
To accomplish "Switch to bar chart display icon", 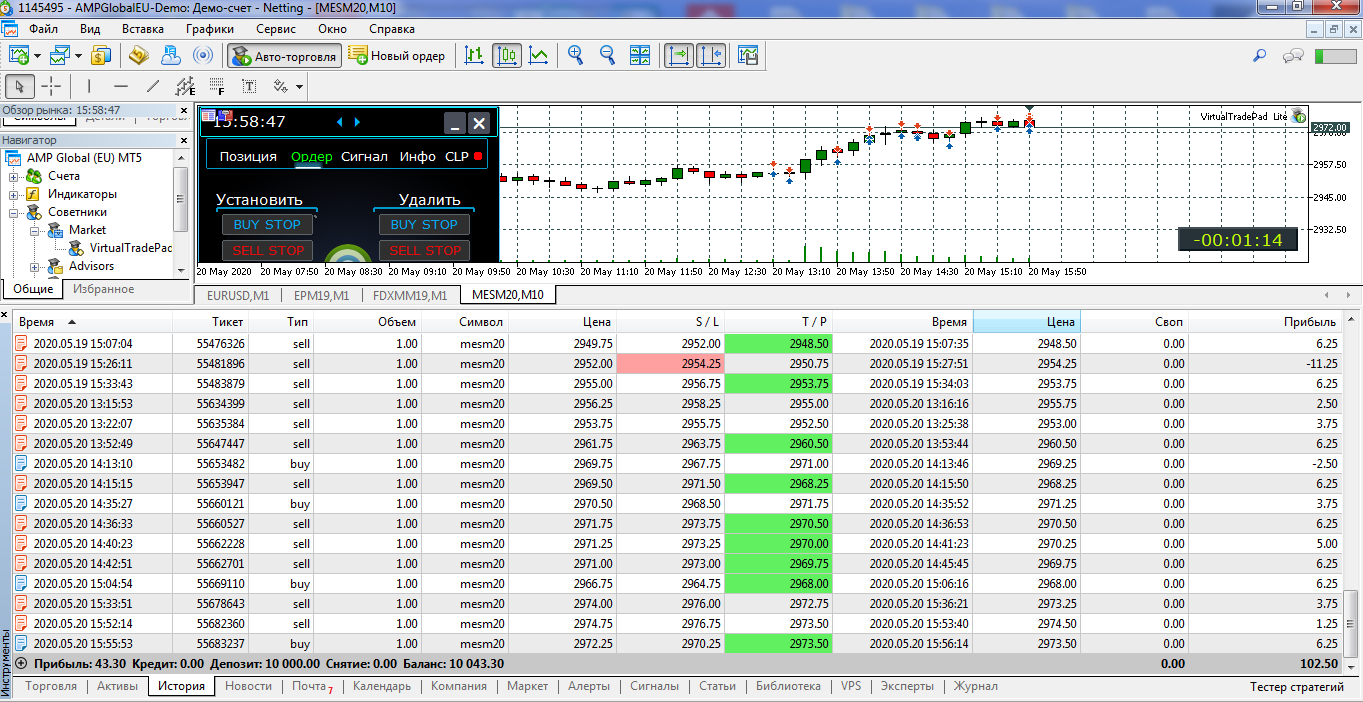I will [475, 55].
